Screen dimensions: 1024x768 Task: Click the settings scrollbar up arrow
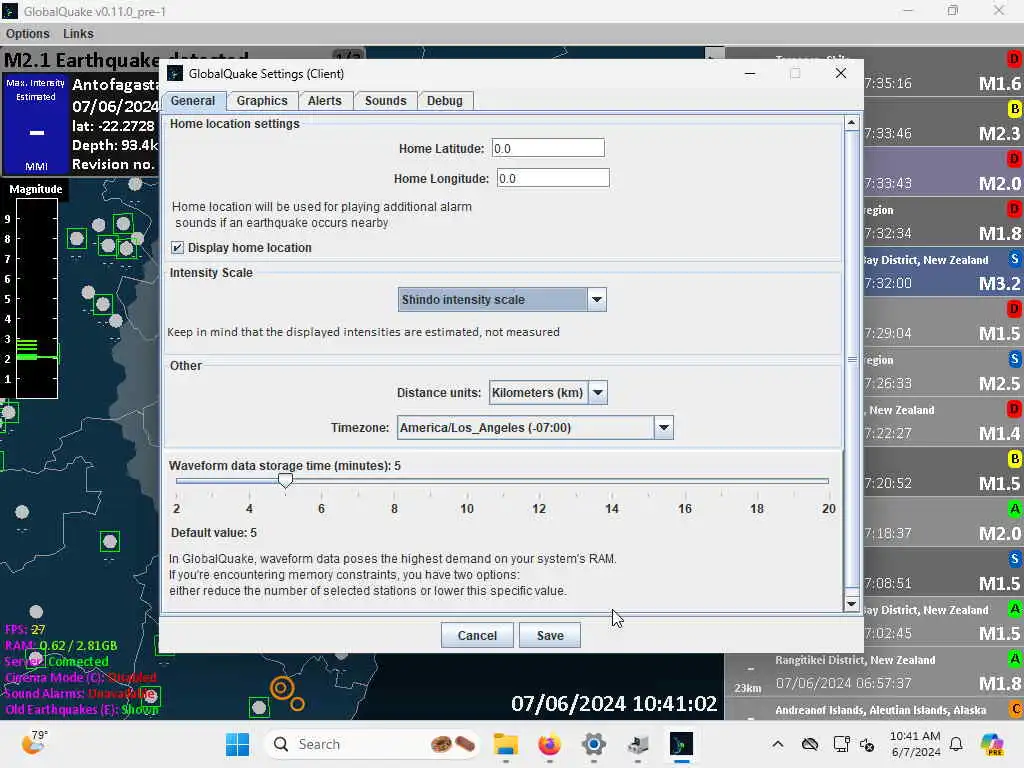[851, 123]
